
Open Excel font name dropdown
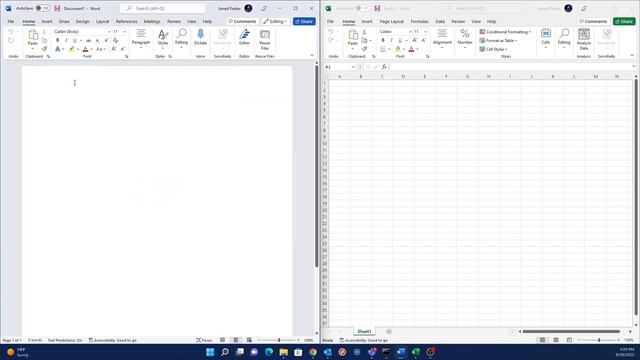410,31
